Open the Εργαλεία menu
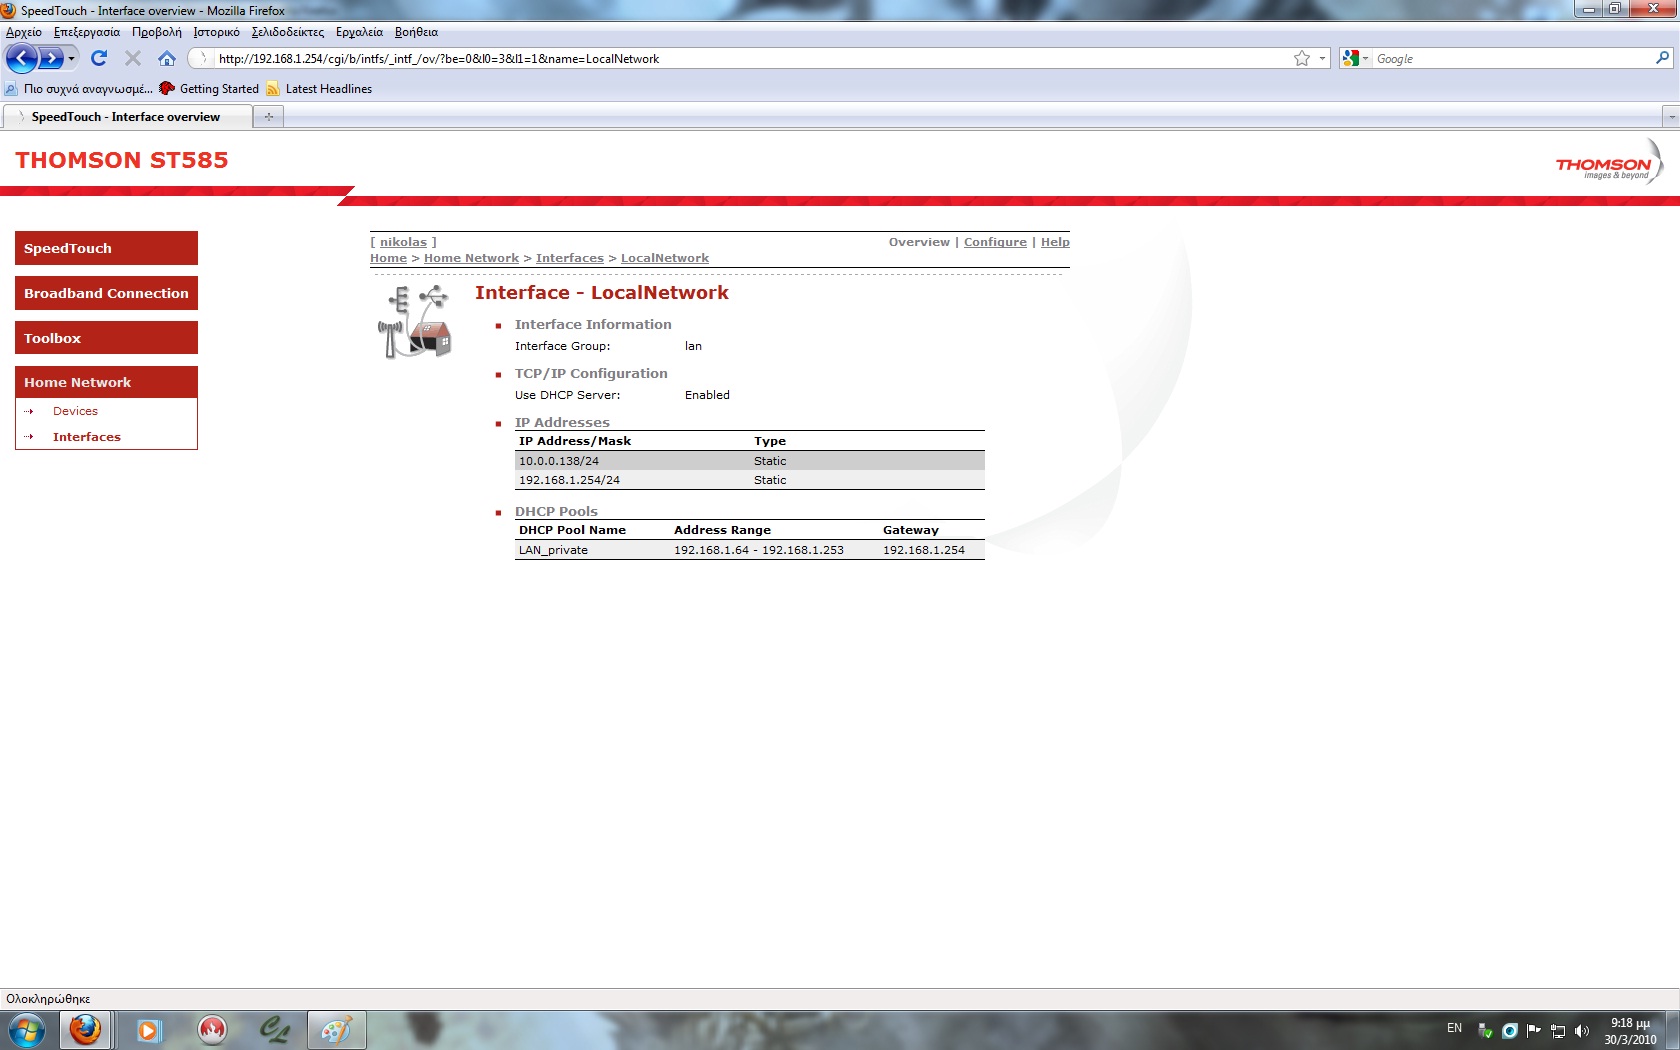This screenshot has width=1680, height=1050. click(359, 32)
